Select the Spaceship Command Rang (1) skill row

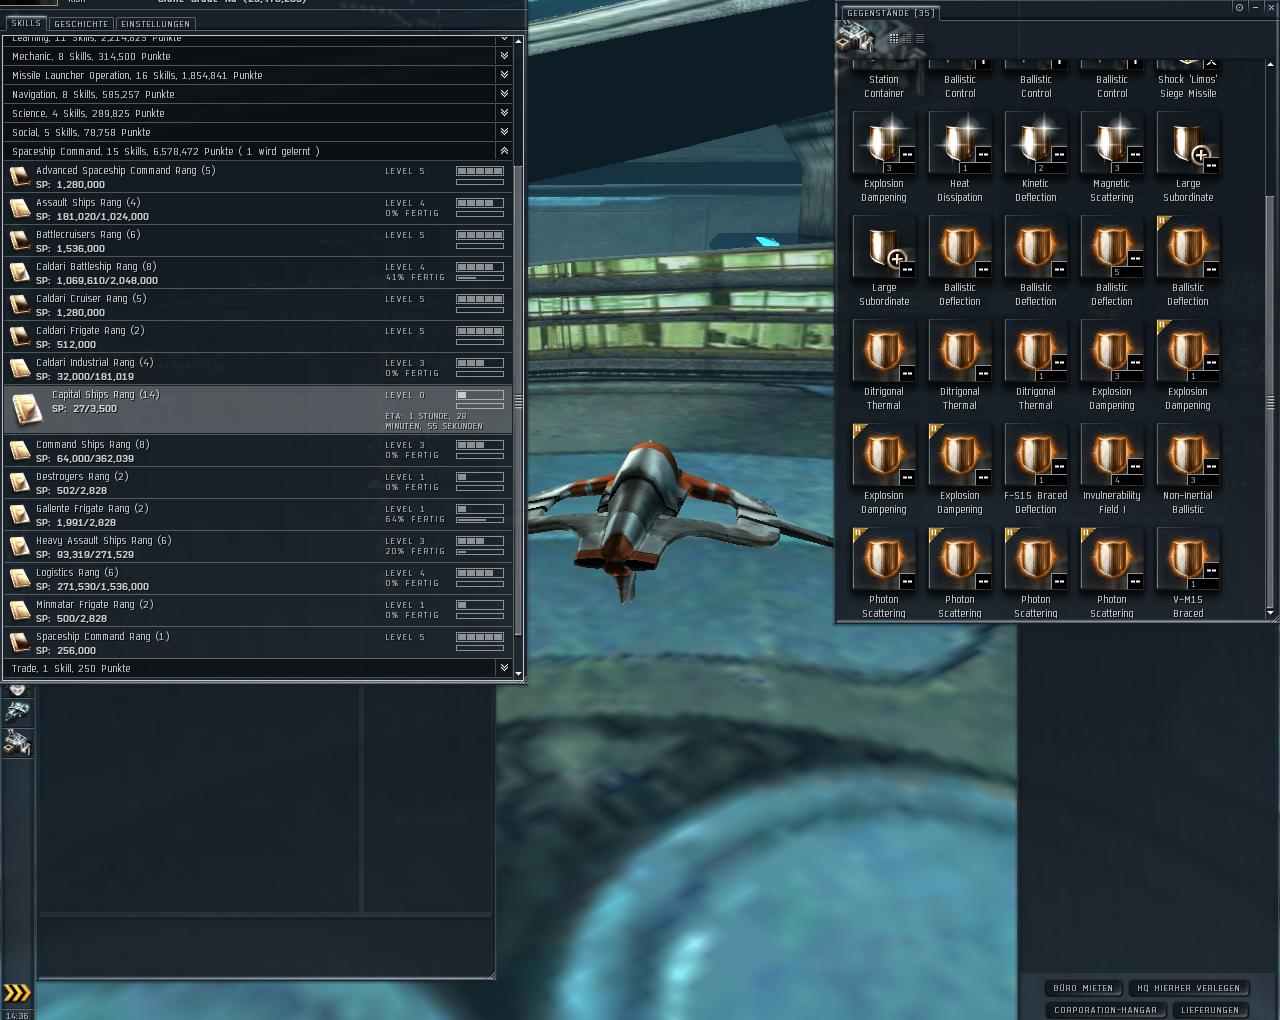(x=258, y=643)
